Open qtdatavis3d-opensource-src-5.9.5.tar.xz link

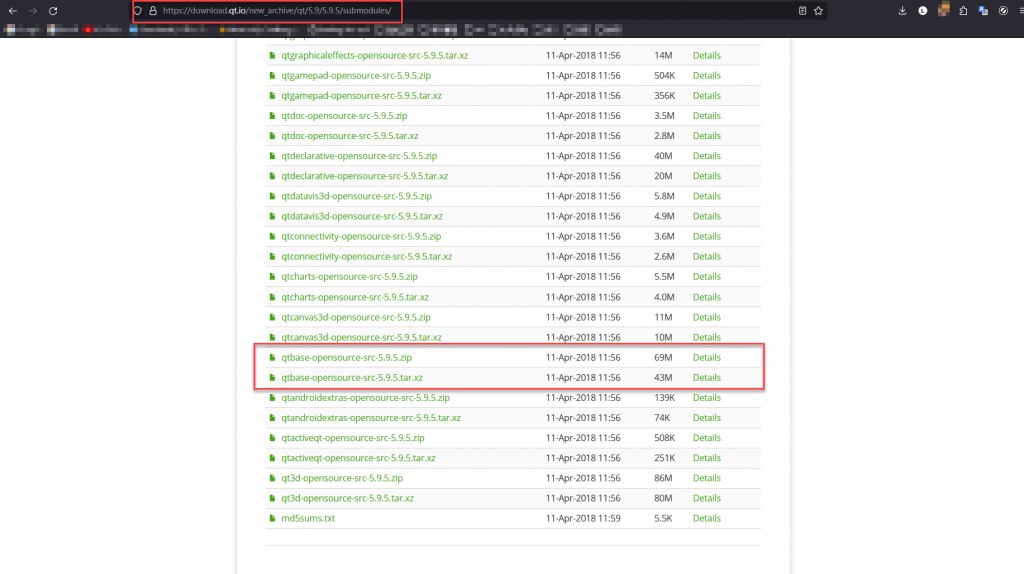point(362,216)
